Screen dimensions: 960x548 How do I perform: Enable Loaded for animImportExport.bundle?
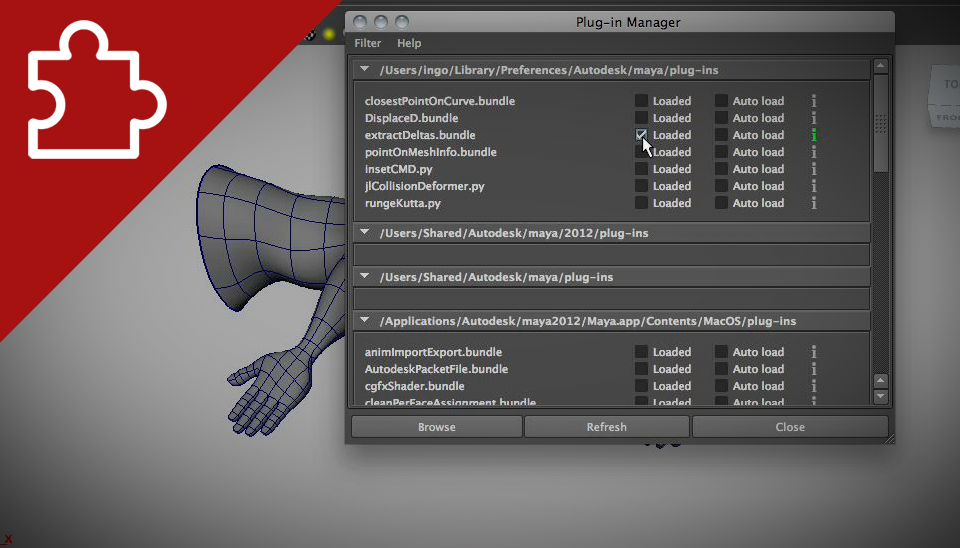(x=641, y=352)
